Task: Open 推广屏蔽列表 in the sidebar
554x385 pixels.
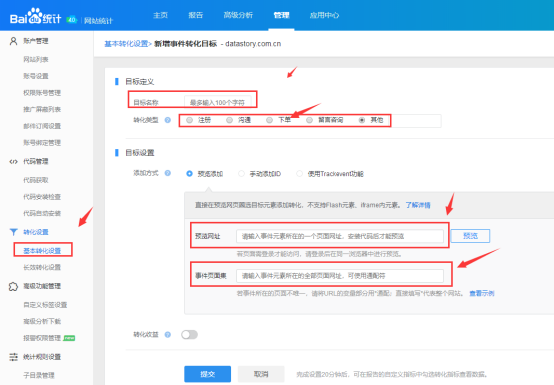Action: pyautogui.click(x=42, y=109)
